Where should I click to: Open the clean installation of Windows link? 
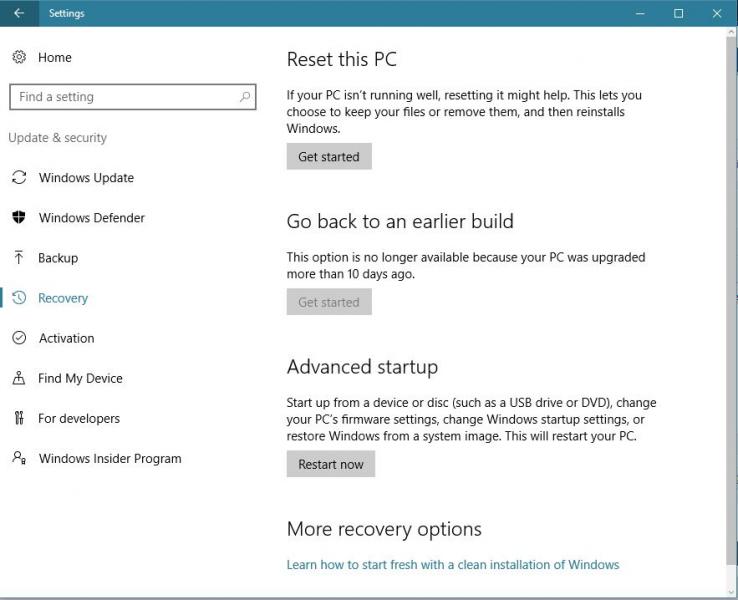click(x=452, y=565)
